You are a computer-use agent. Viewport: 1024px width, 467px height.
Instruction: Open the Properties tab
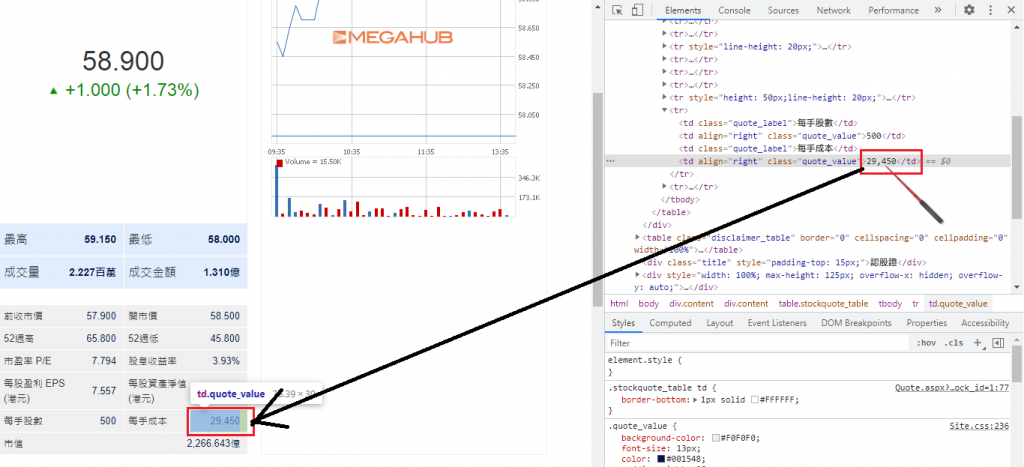(926, 323)
